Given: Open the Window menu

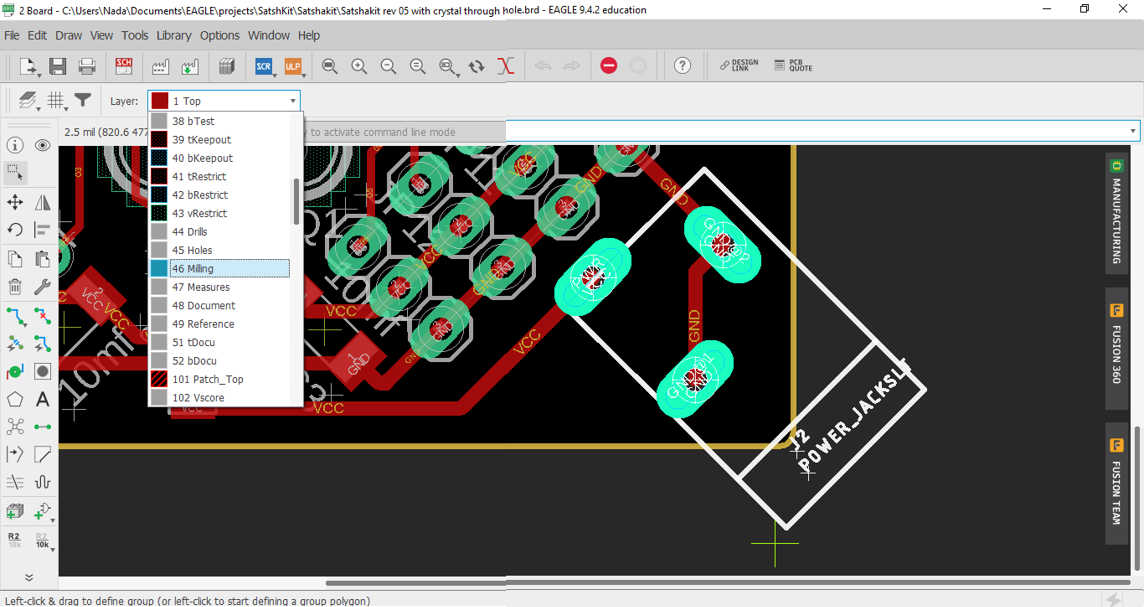Looking at the screenshot, I should [x=268, y=35].
